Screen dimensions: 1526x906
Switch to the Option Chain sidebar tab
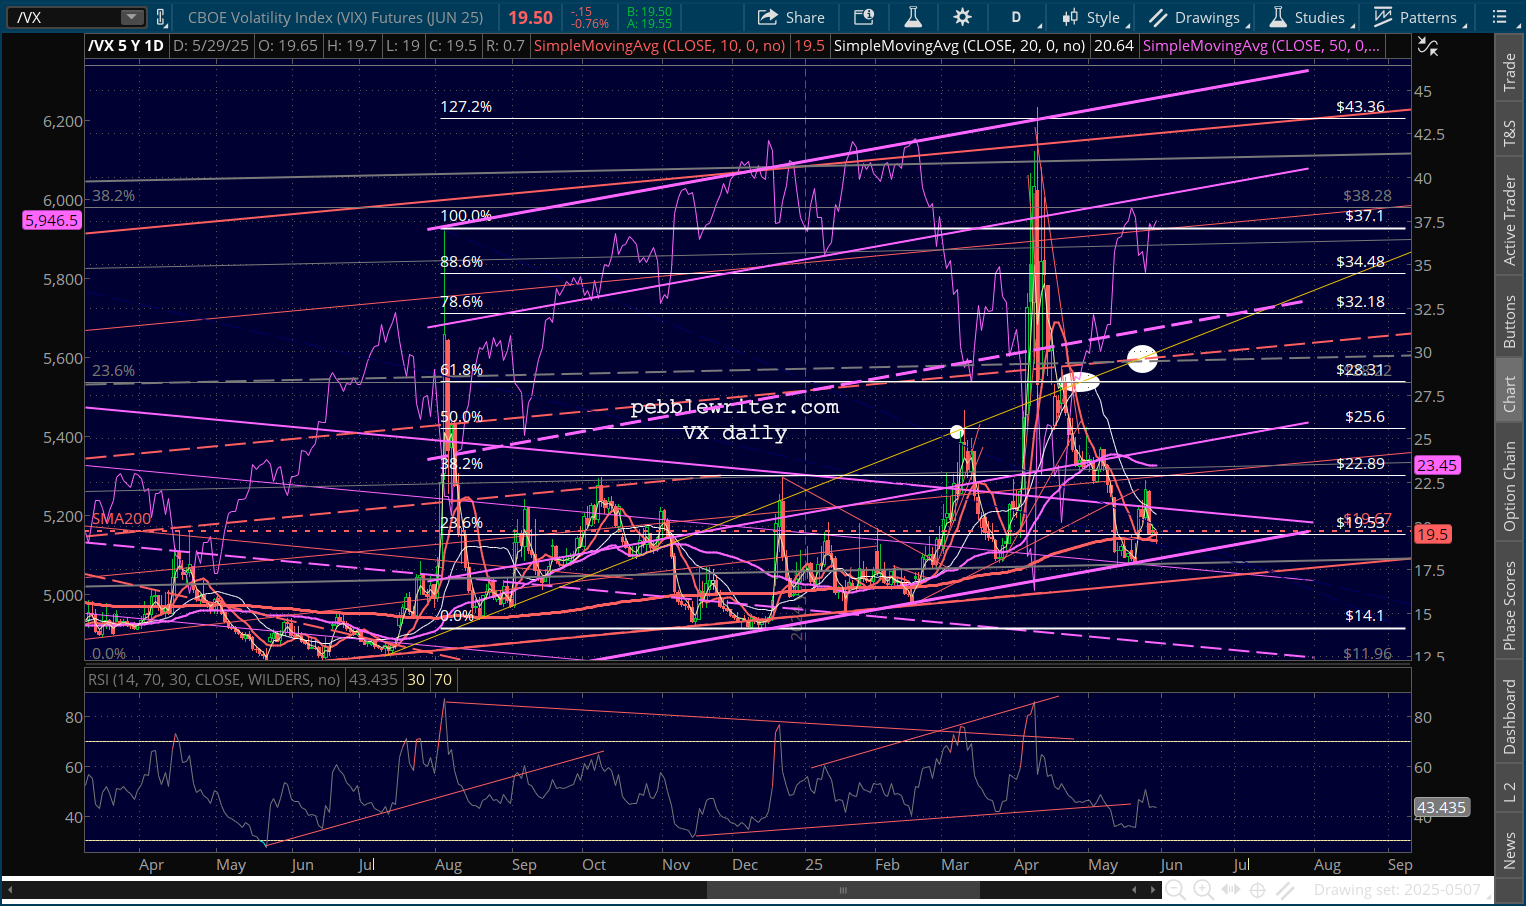tap(1510, 486)
